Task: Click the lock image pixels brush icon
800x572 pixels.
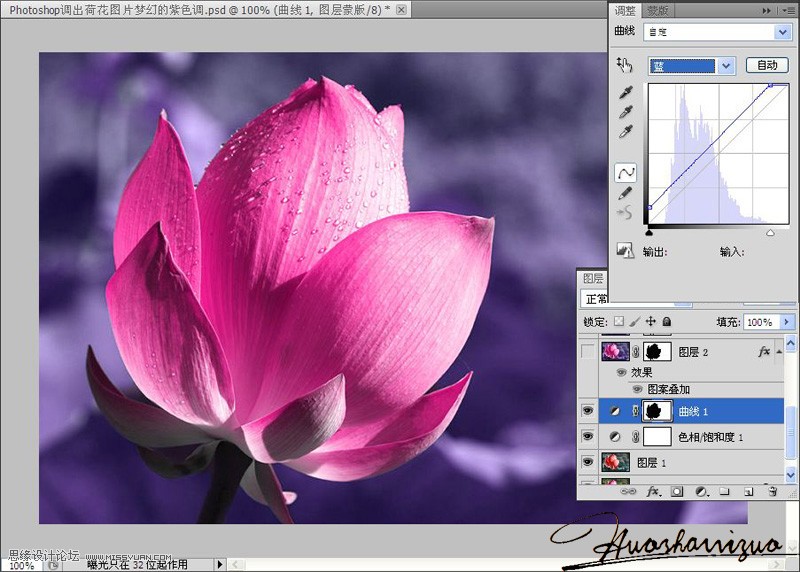Action: 635,321
